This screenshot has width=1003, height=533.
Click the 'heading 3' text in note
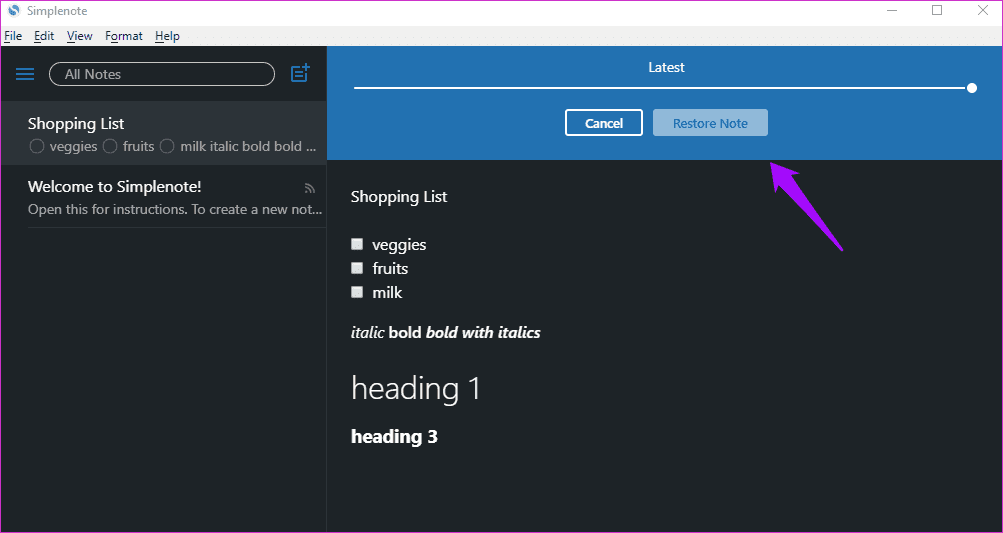tap(394, 436)
